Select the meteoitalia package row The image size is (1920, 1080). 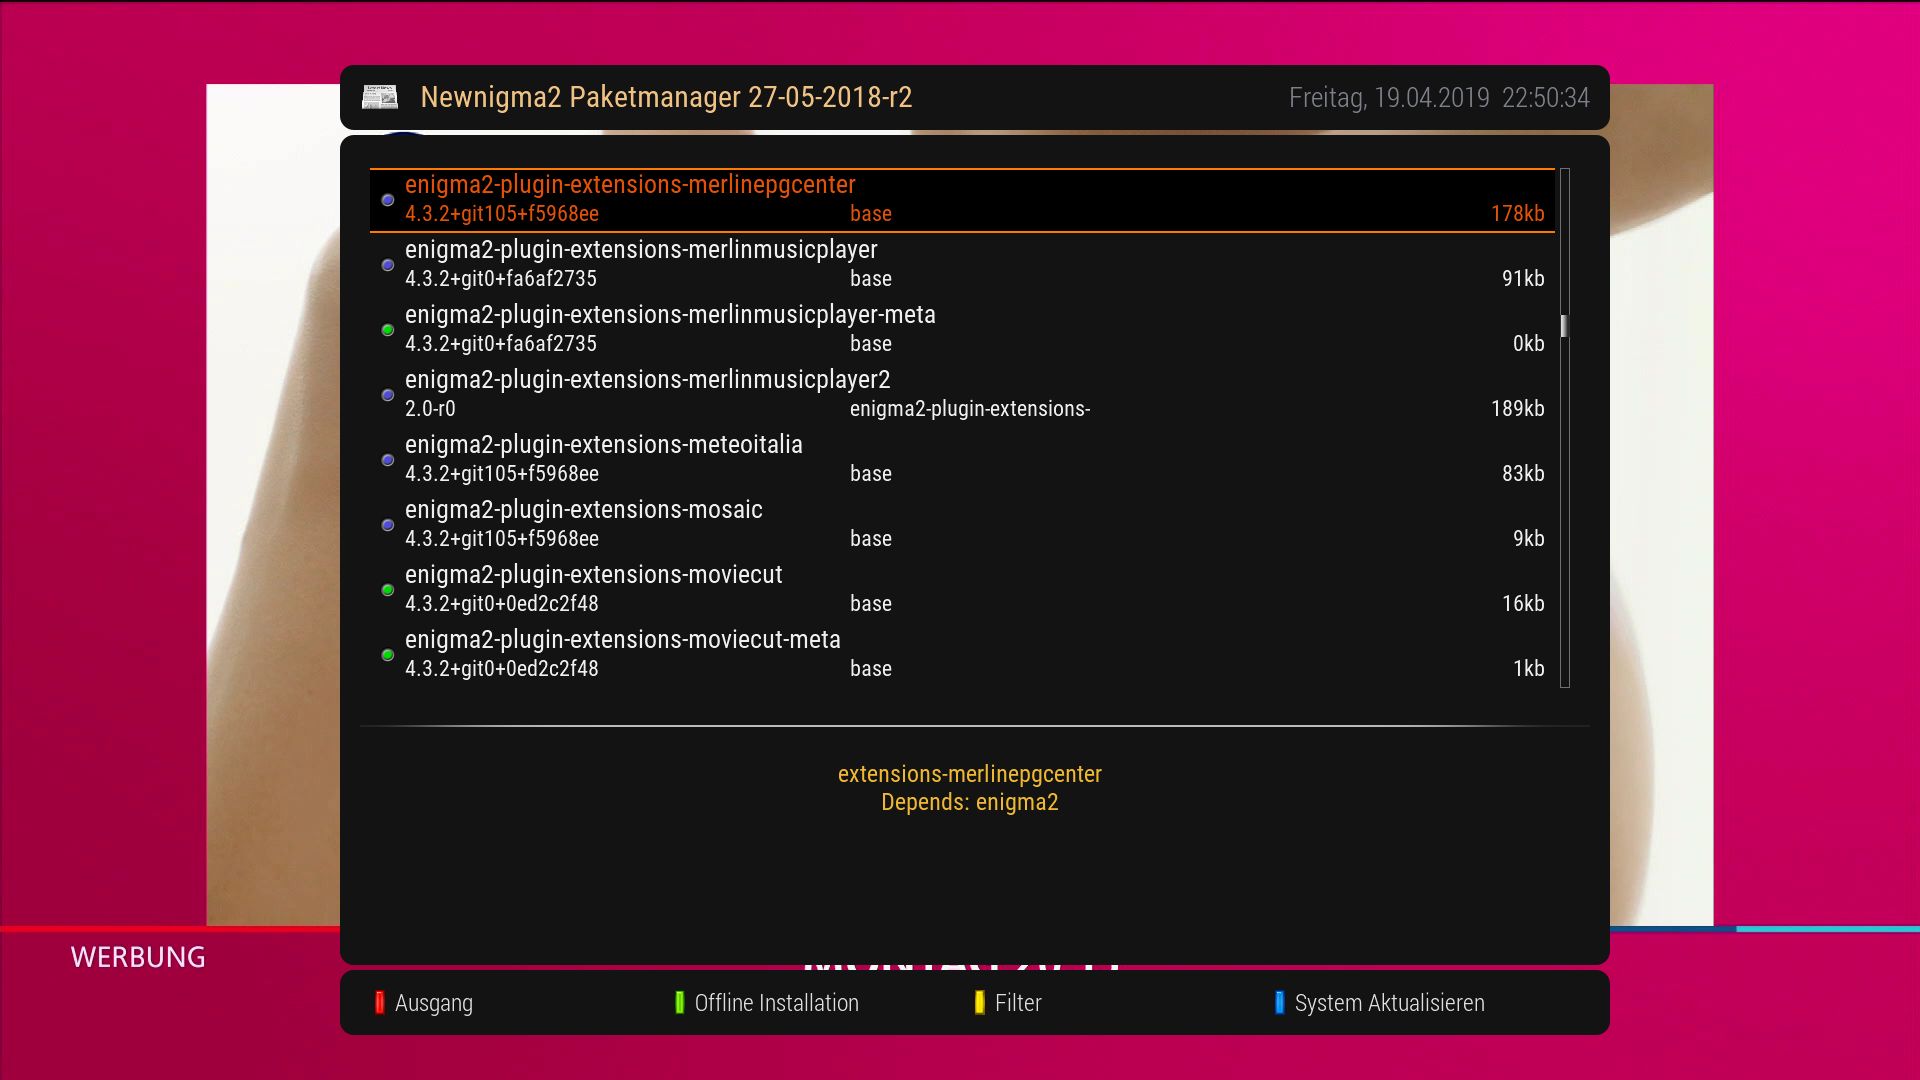(x=603, y=445)
